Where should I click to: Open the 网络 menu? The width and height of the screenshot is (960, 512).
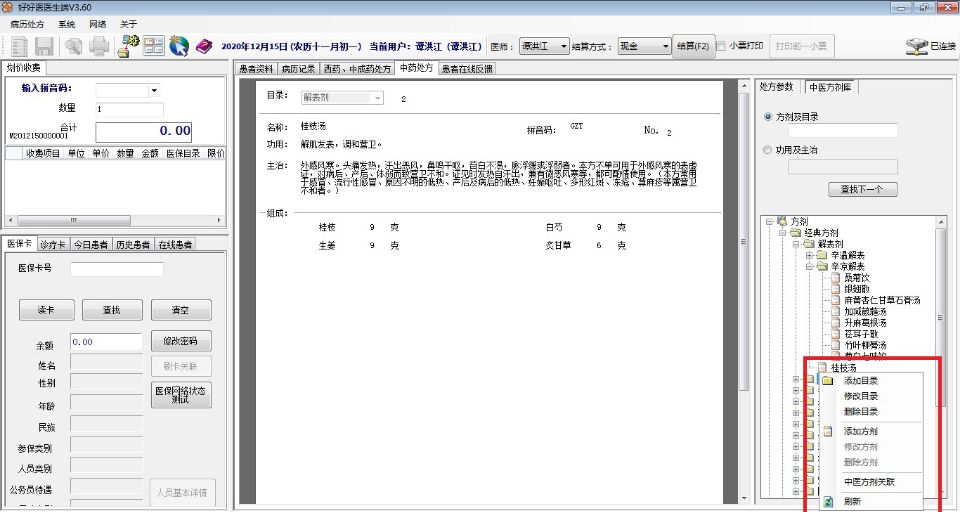pos(97,24)
